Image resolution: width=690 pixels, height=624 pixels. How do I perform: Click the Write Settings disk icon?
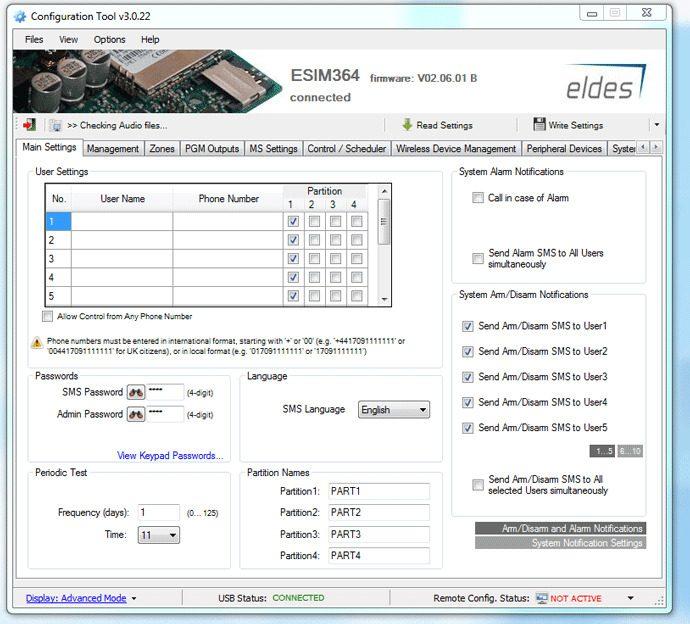539,125
